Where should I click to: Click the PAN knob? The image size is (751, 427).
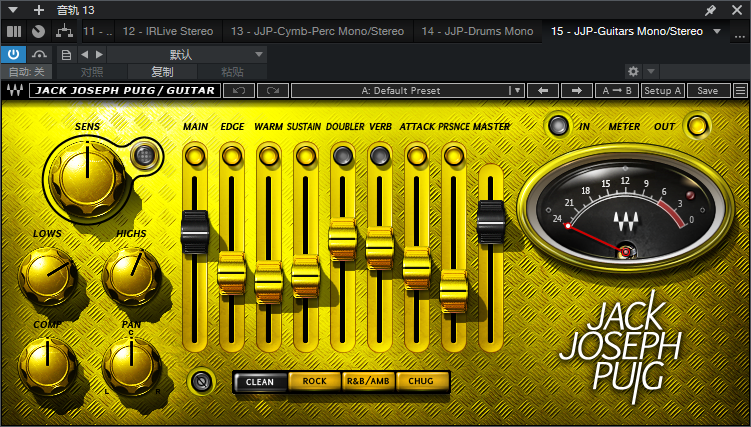point(132,366)
